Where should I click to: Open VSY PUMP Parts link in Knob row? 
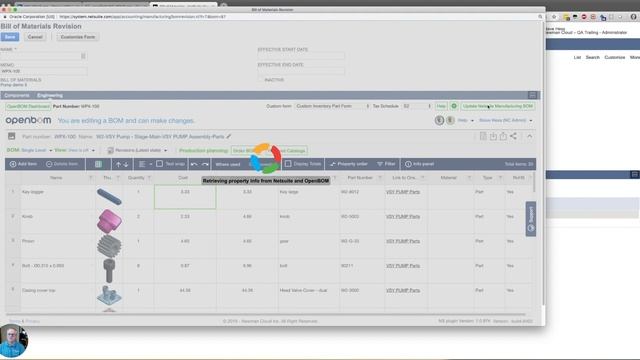point(403,216)
